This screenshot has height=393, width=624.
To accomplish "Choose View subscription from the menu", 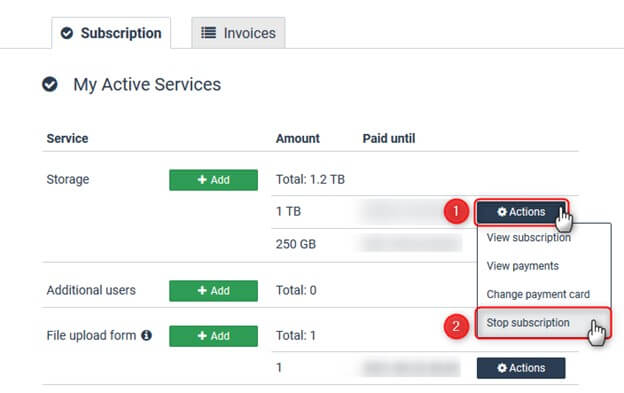I will [x=528, y=237].
